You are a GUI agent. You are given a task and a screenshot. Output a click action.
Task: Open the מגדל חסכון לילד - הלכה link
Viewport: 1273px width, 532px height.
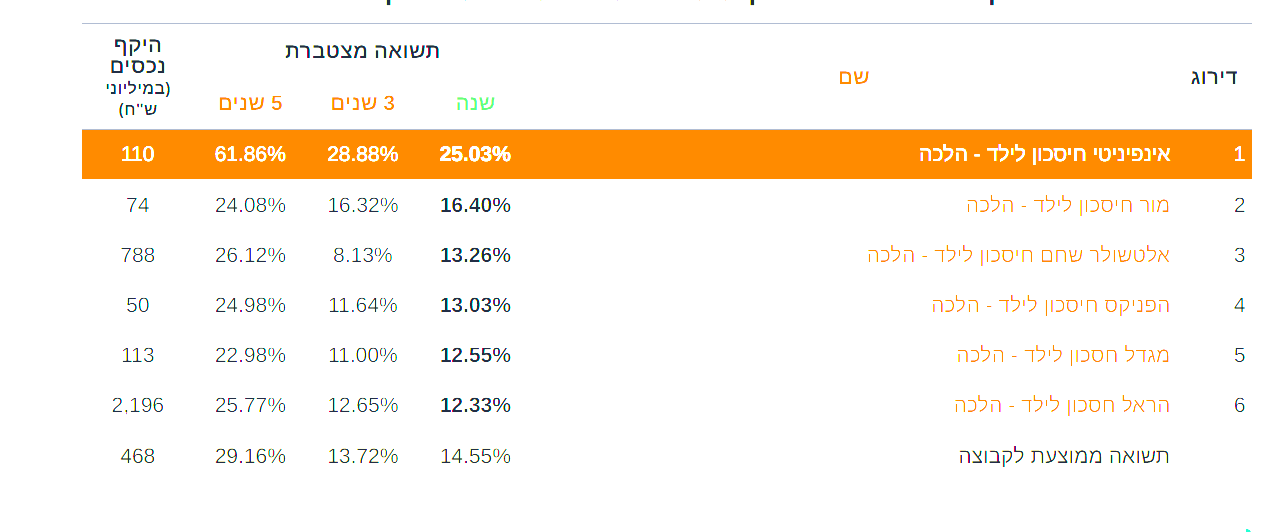pyautogui.click(x=1062, y=355)
